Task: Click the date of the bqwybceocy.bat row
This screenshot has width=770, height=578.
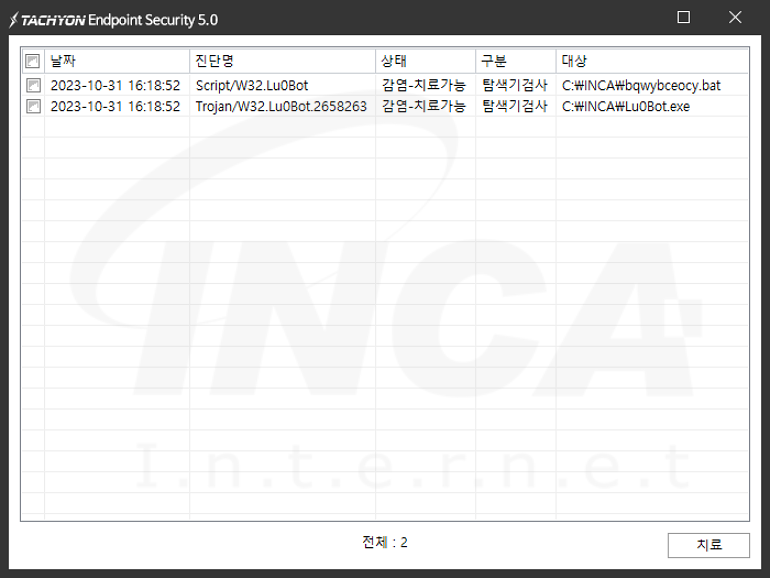Action: 115,85
